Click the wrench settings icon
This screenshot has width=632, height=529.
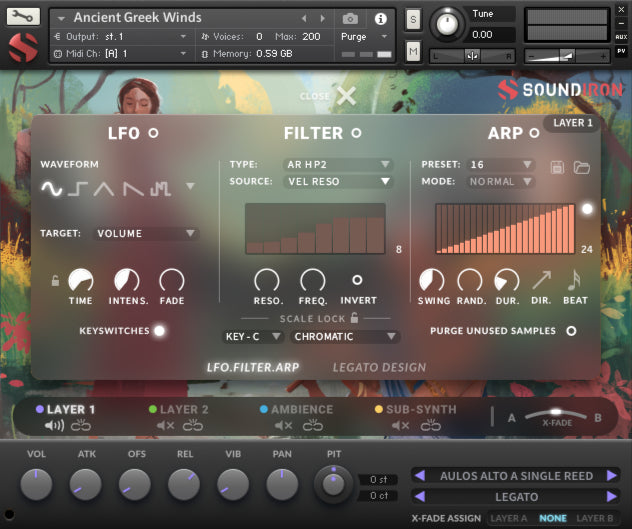click(23, 16)
